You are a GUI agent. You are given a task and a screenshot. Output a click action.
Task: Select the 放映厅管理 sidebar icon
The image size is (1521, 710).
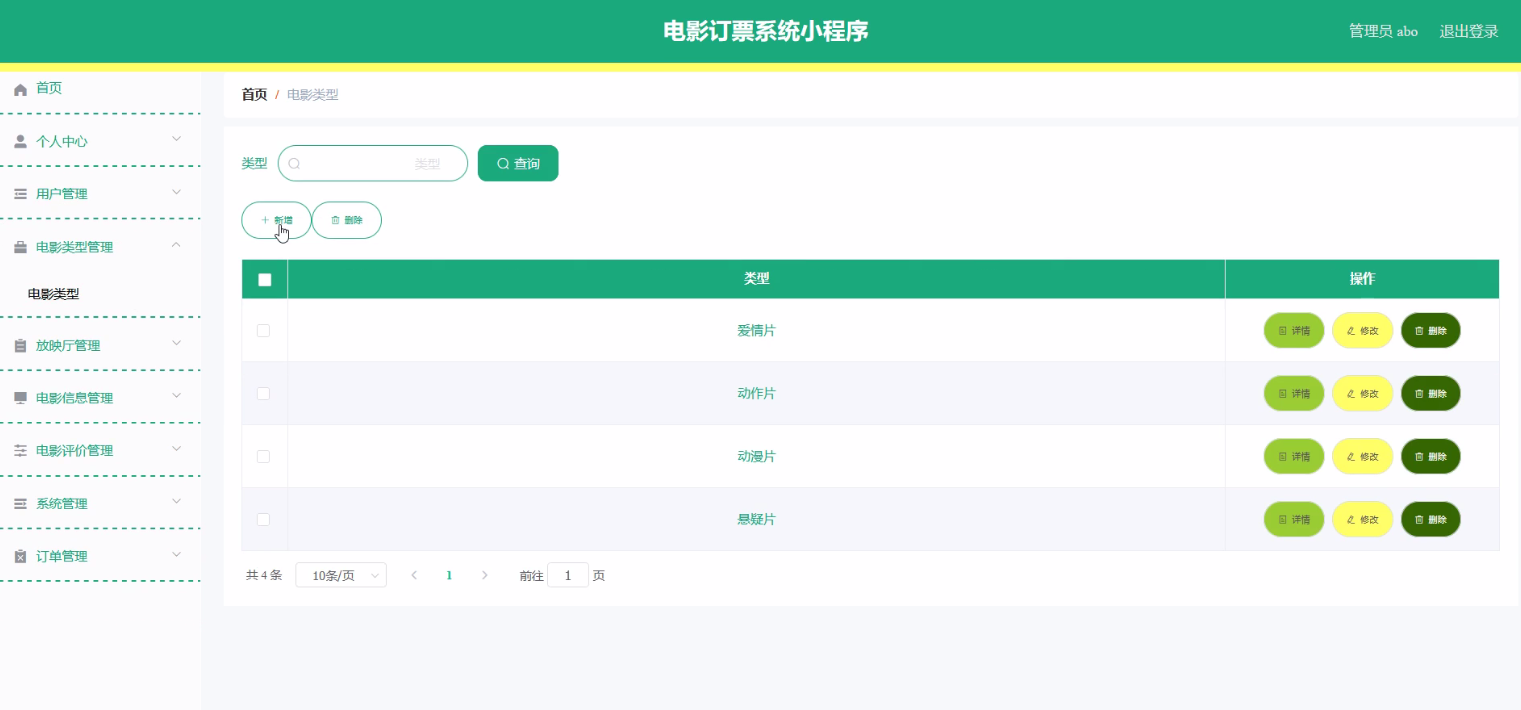coord(19,345)
